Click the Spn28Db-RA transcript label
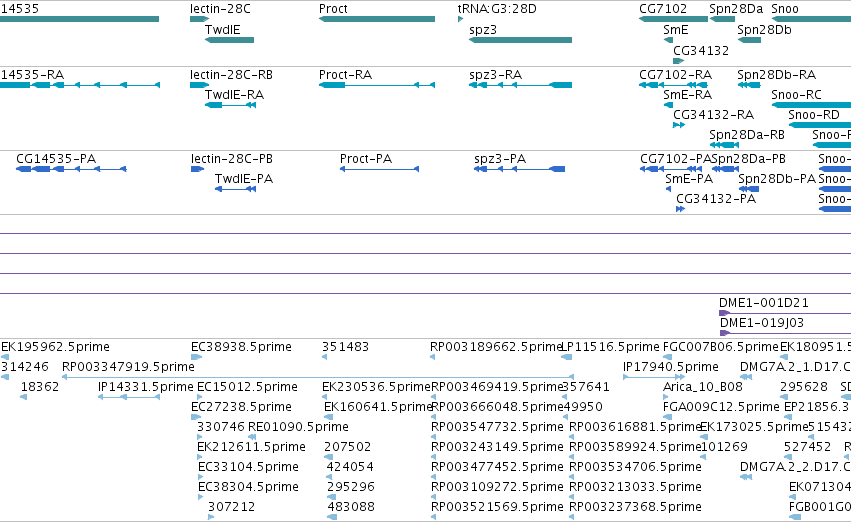Screen dimensions: 851x522 tap(776, 74)
